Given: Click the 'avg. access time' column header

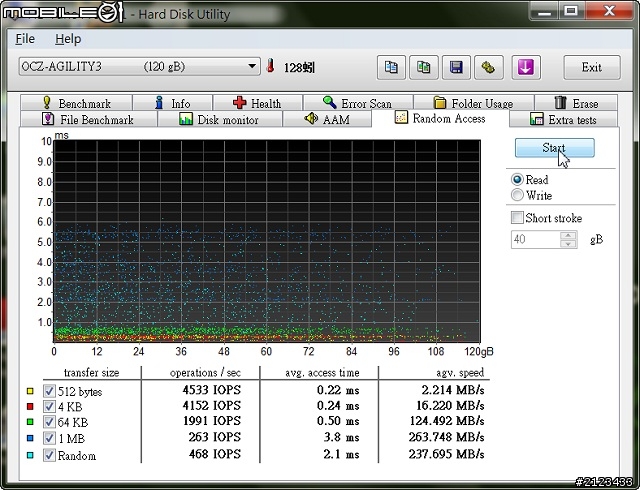Looking at the screenshot, I should [x=322, y=372].
